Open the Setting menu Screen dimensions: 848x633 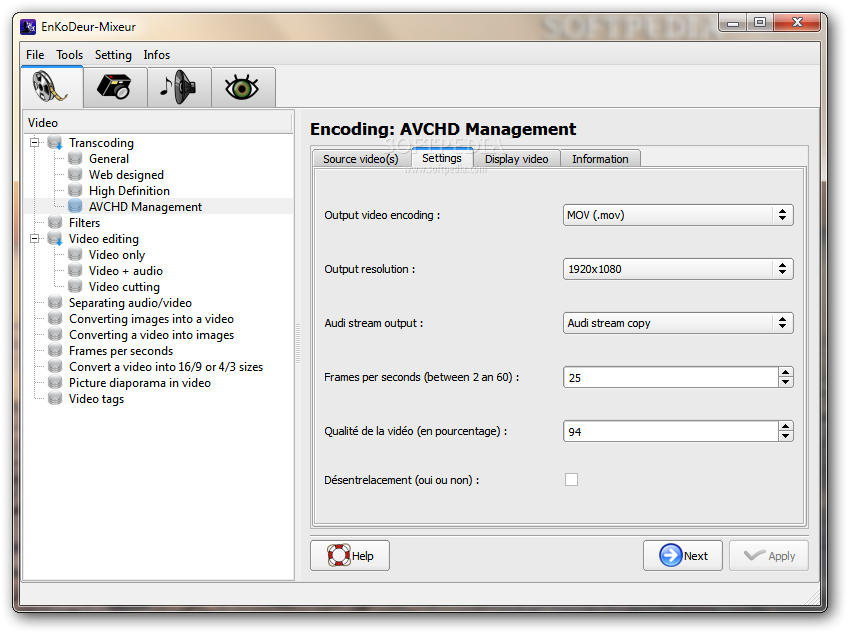[113, 55]
